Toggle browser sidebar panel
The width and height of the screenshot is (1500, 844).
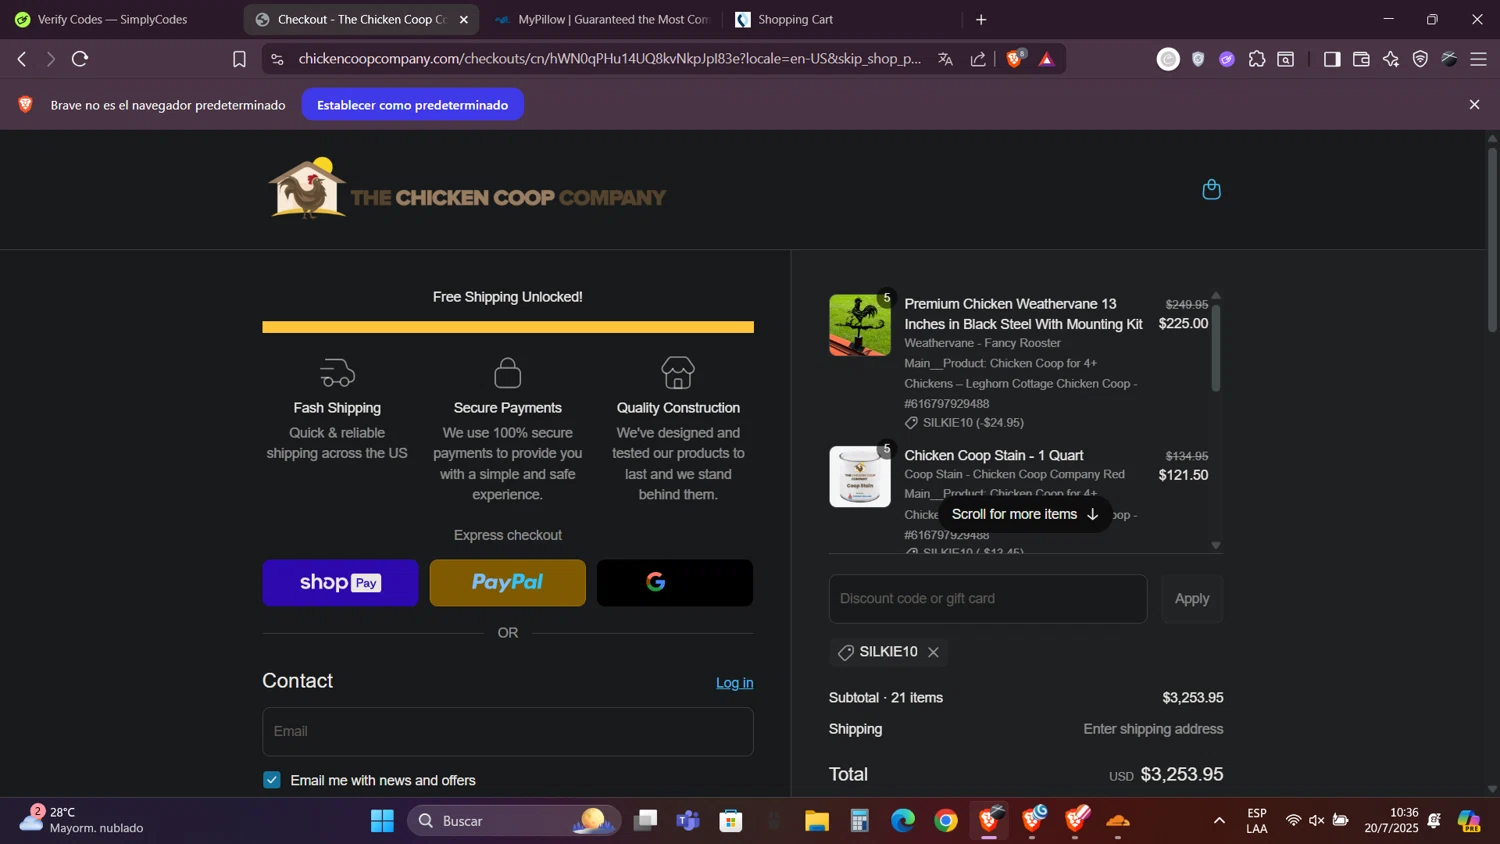click(x=1331, y=59)
